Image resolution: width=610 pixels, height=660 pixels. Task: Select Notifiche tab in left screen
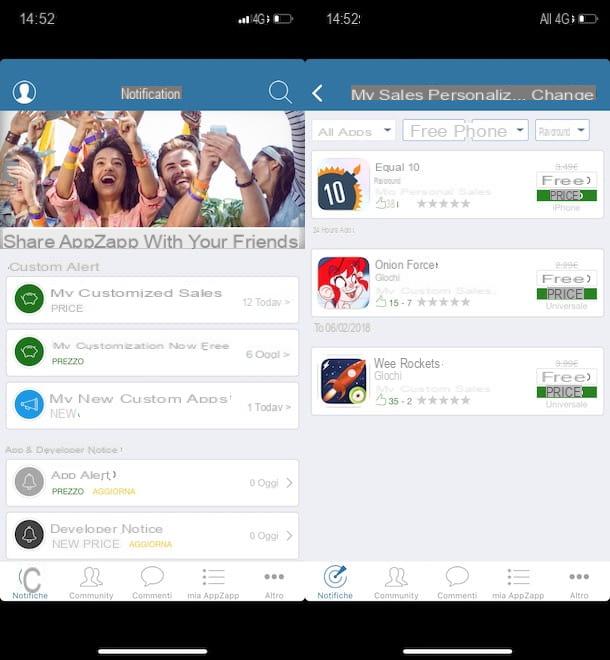point(30,583)
